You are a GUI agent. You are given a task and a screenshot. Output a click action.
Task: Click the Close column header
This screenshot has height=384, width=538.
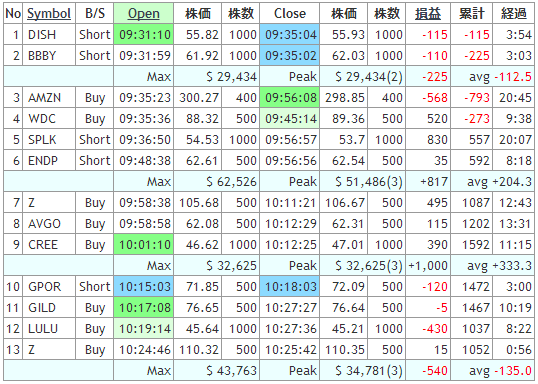click(290, 14)
